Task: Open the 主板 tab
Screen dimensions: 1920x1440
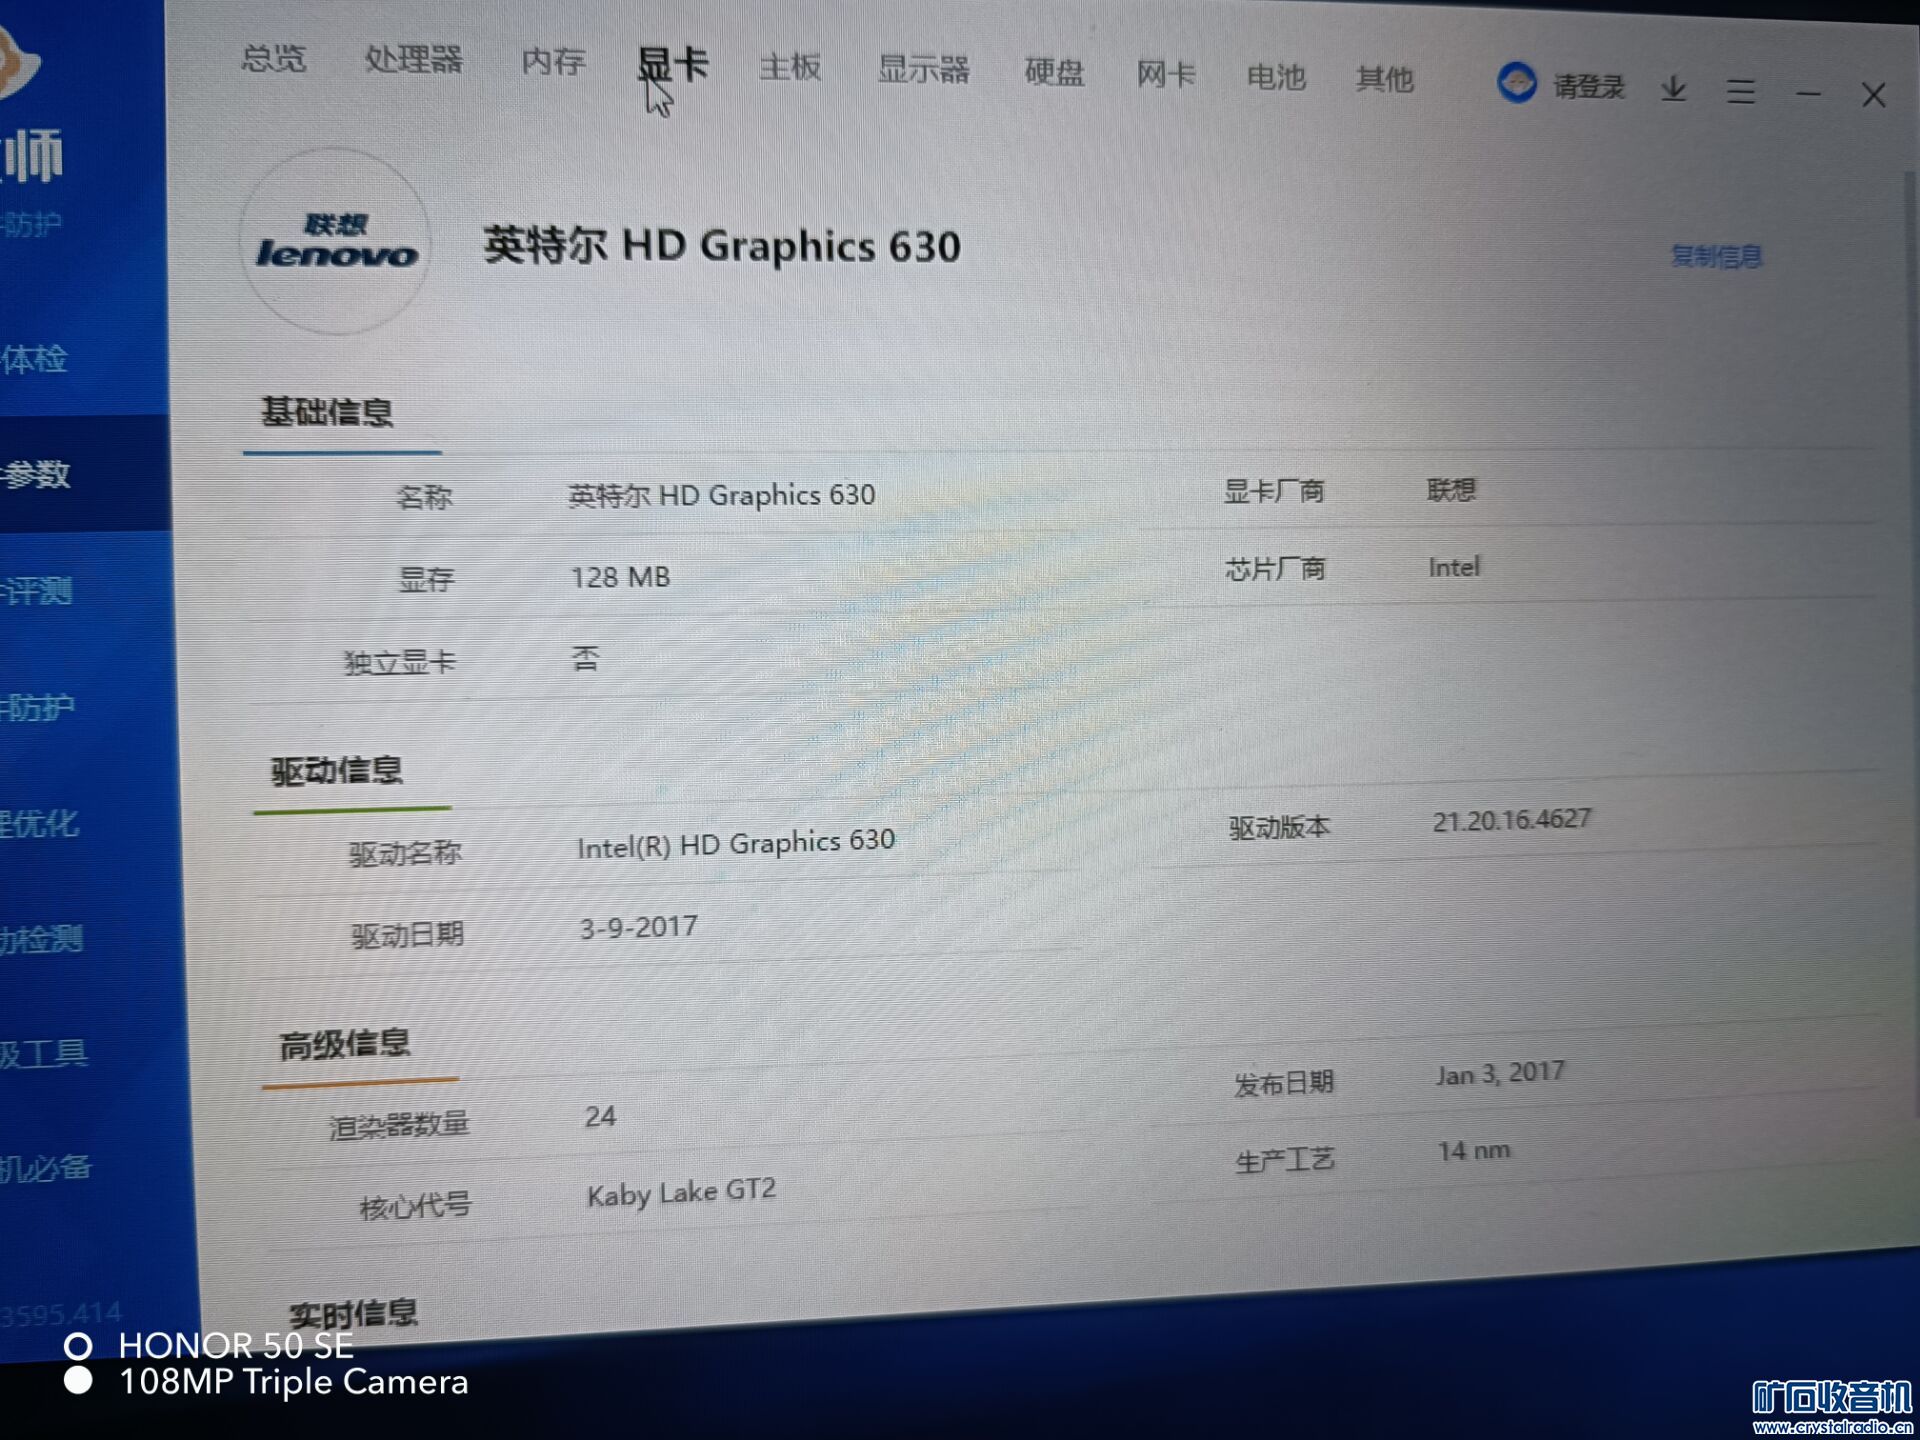Action: 790,67
